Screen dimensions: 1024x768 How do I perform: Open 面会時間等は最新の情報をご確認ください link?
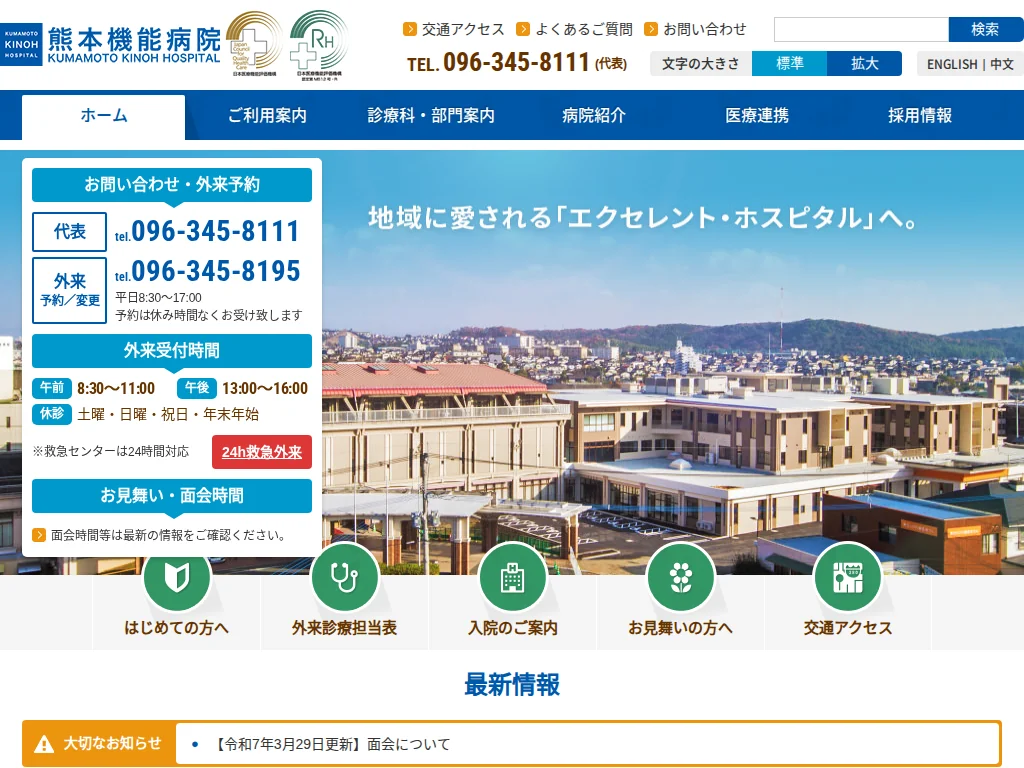pyautogui.click(x=168, y=536)
